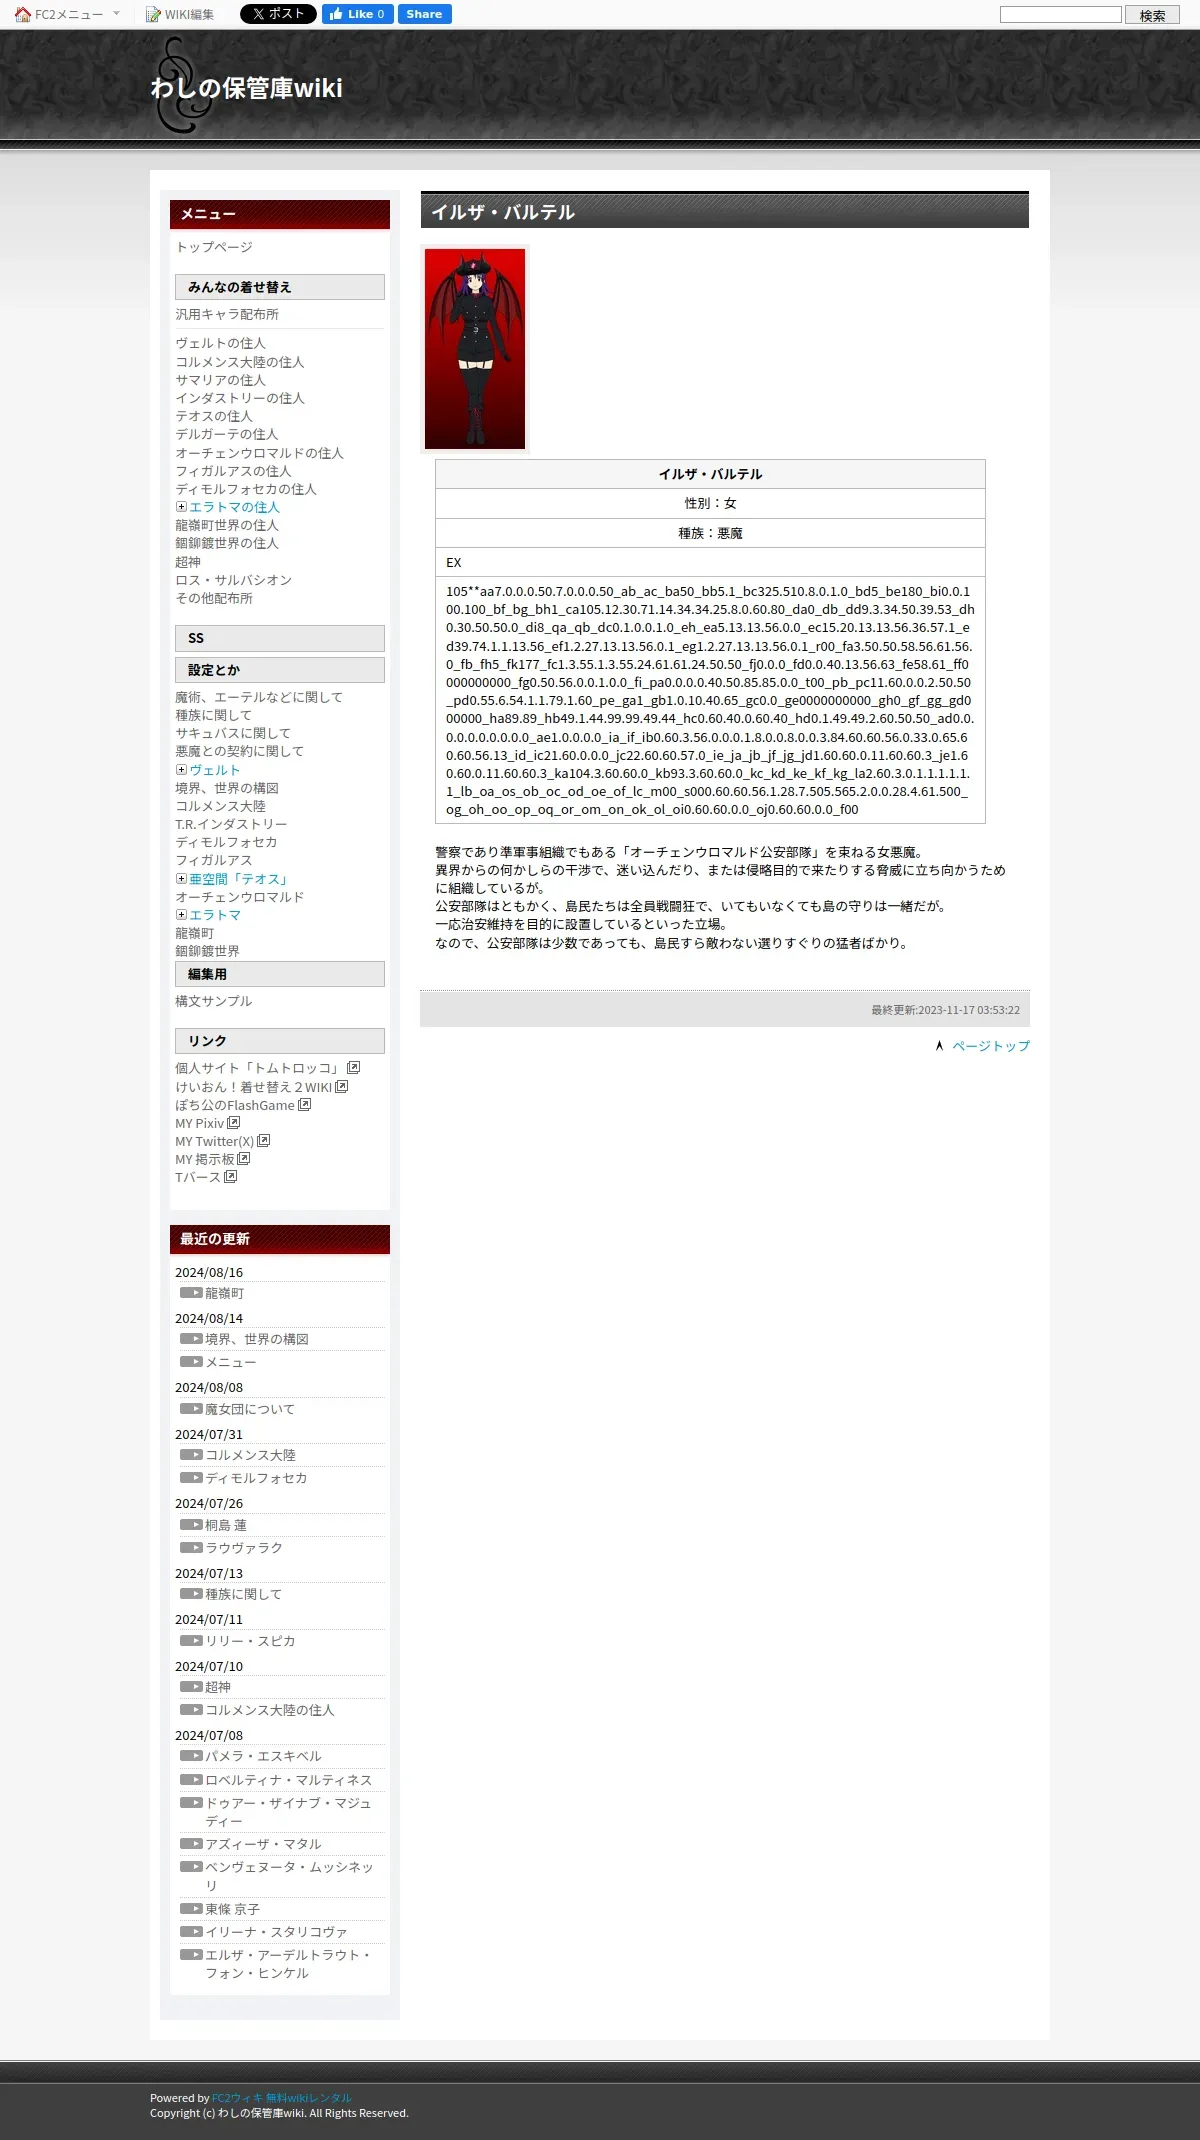Image resolution: width=1200 pixels, height=2140 pixels.
Task: Open 悪魔との契約に関して link
Action: tap(239, 751)
